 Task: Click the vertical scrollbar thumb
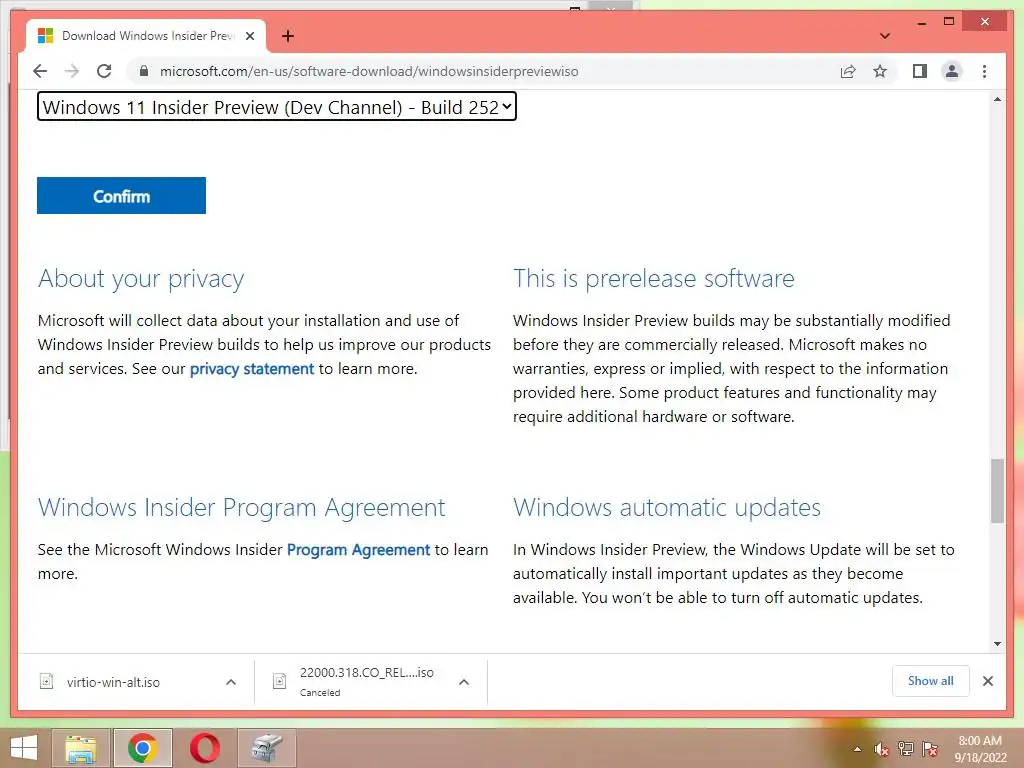[x=997, y=491]
